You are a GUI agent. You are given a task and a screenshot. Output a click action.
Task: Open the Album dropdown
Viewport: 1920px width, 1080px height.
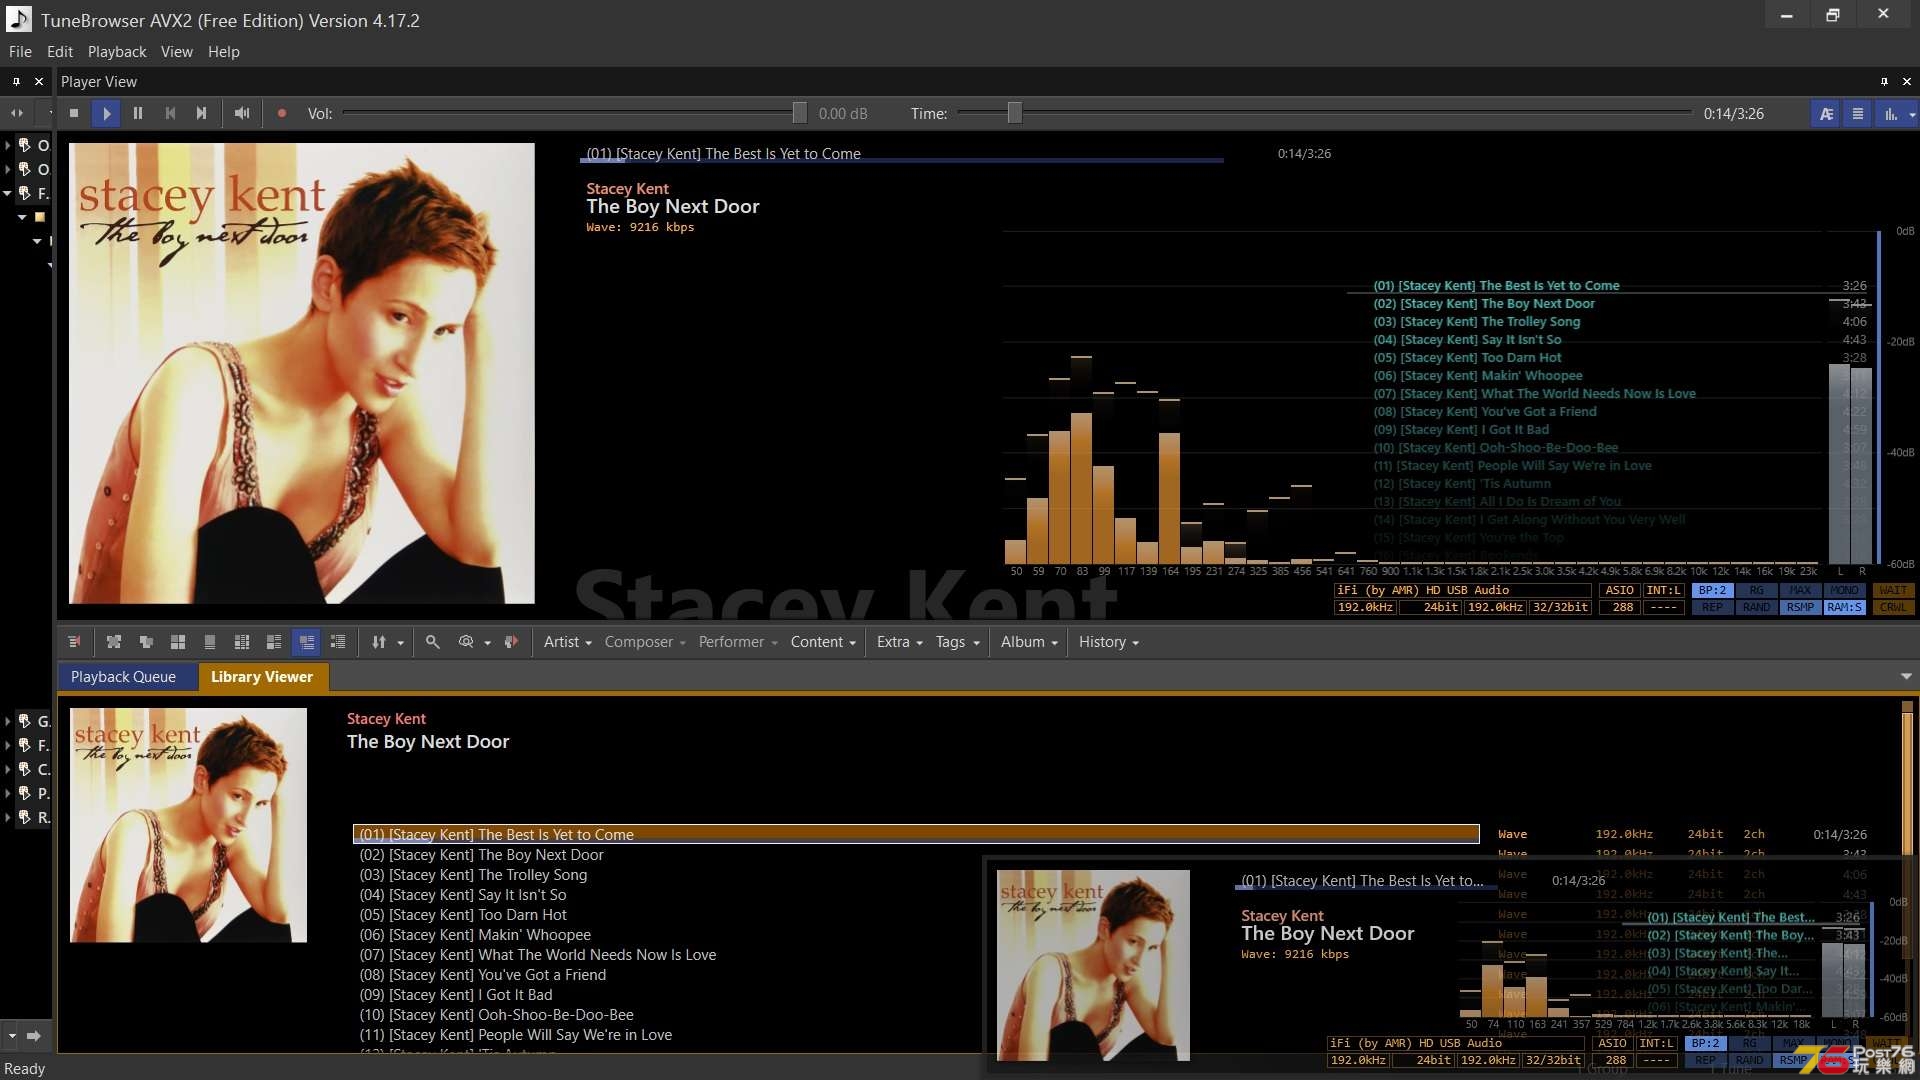click(1029, 642)
